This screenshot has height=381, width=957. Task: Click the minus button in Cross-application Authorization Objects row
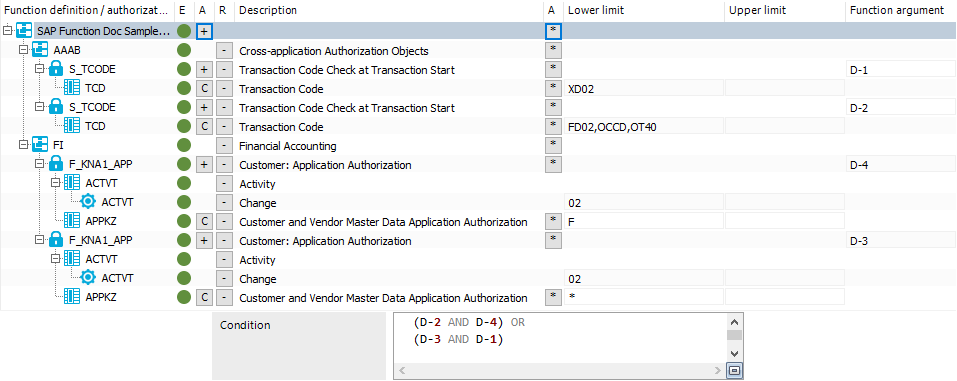click(225, 51)
